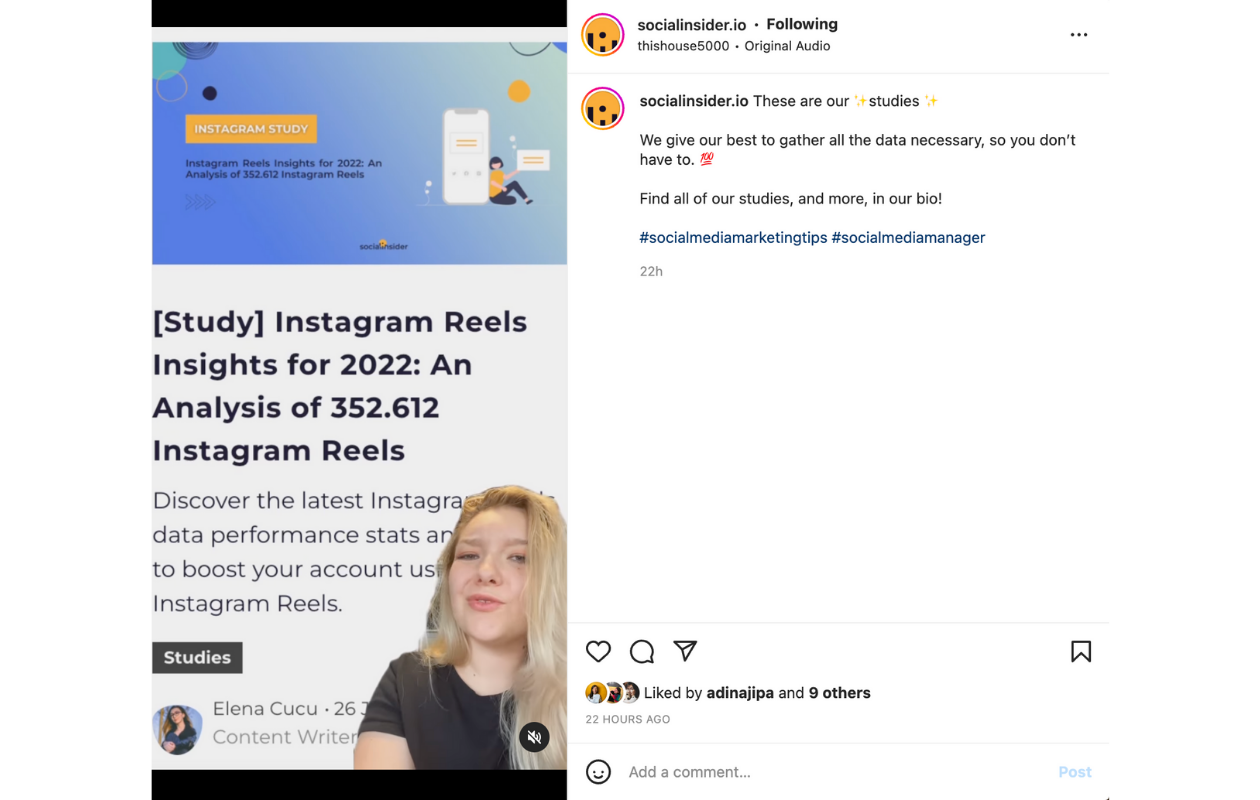Click the Post comment button
This screenshot has height=800, width=1260.
[1075, 772]
